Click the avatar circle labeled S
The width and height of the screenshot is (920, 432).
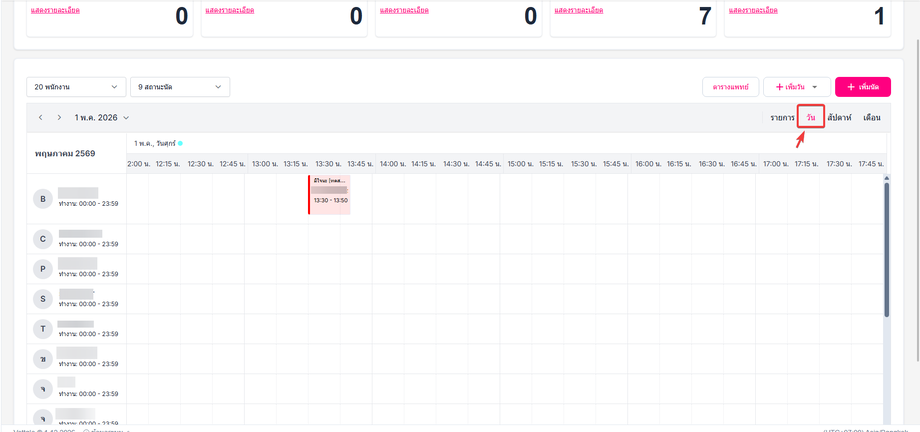[43, 299]
